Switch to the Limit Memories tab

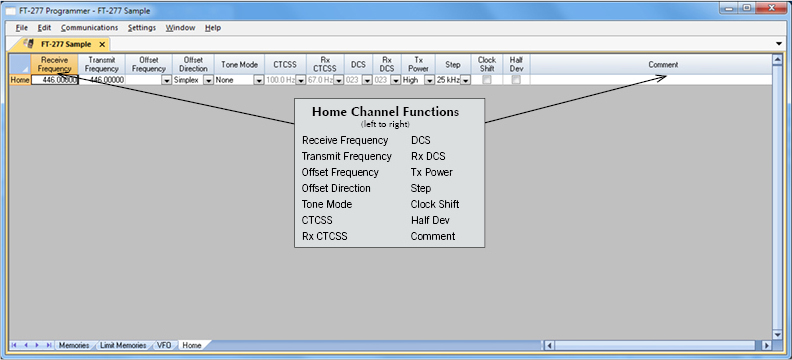tap(123, 345)
